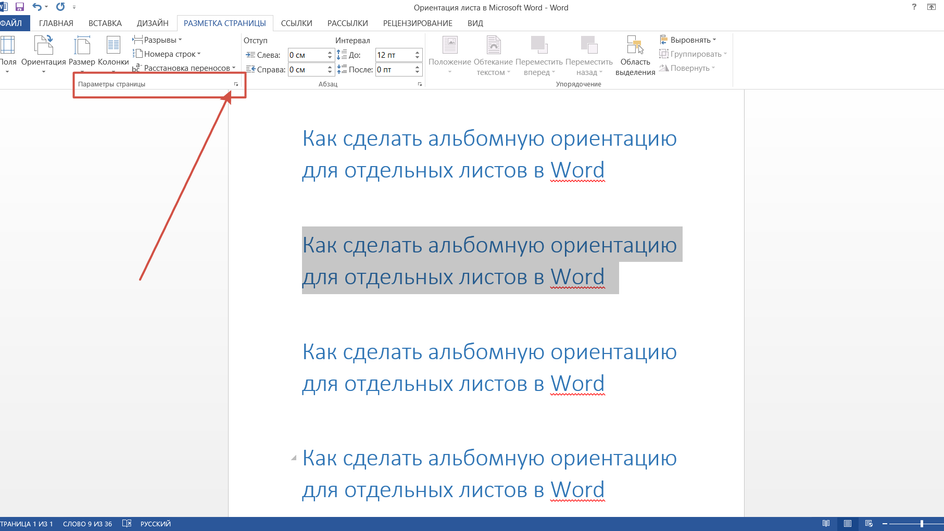The height and width of the screenshot is (531, 944).
Task: Open the Область выделения selection pane
Action: point(635,55)
